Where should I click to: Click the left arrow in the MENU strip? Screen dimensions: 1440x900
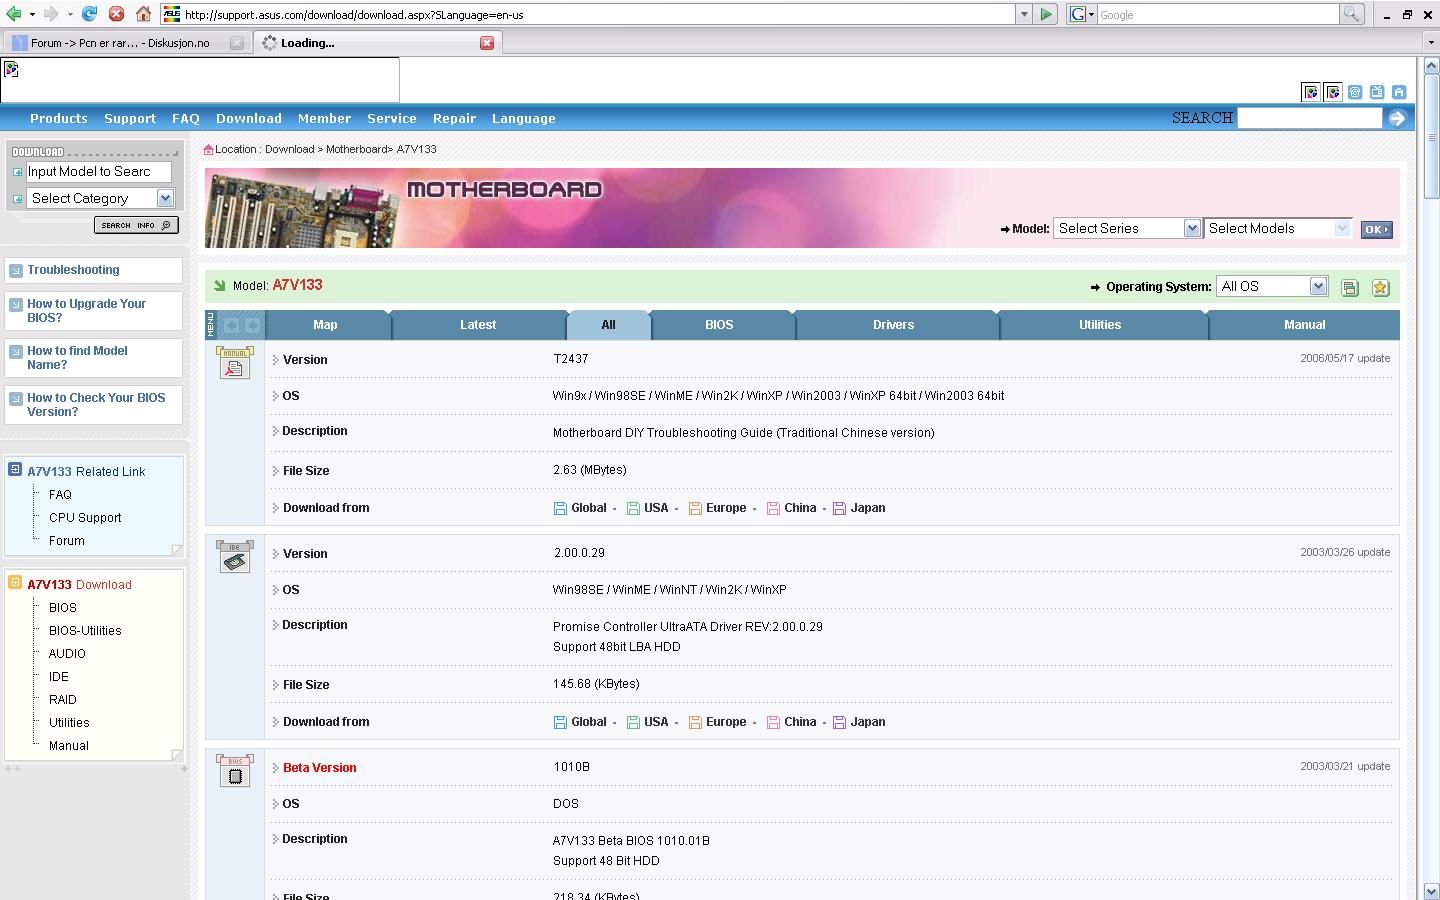click(x=231, y=325)
